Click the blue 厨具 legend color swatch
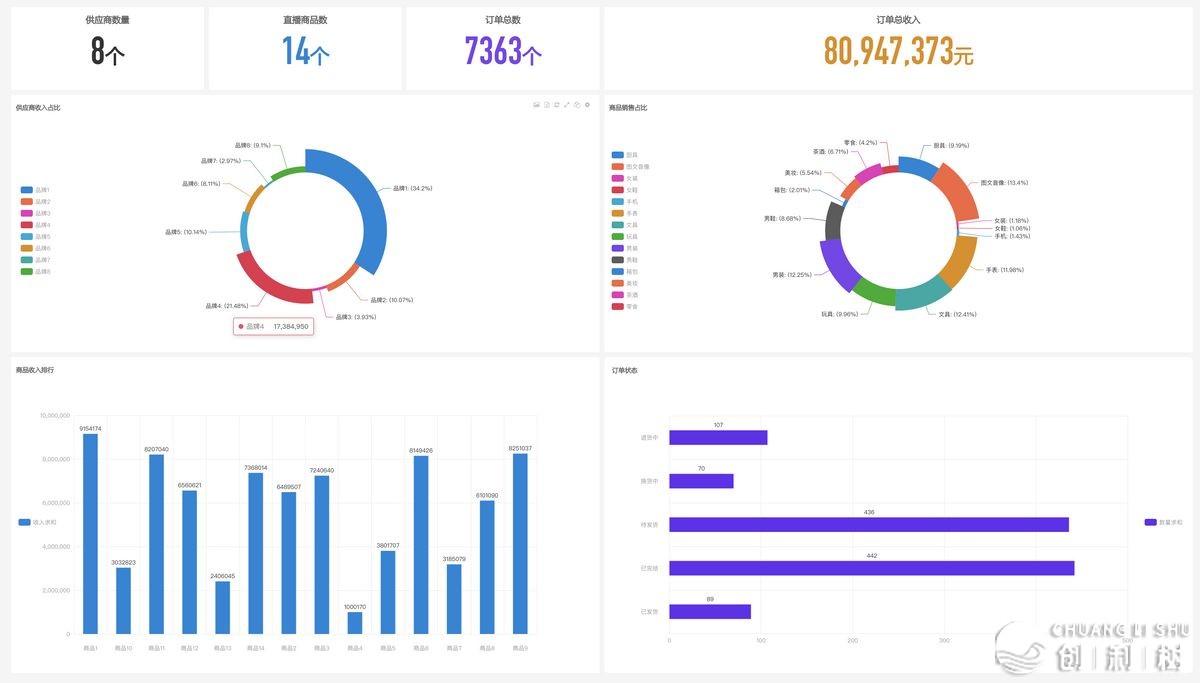Image resolution: width=1200 pixels, height=683 pixels. (617, 155)
